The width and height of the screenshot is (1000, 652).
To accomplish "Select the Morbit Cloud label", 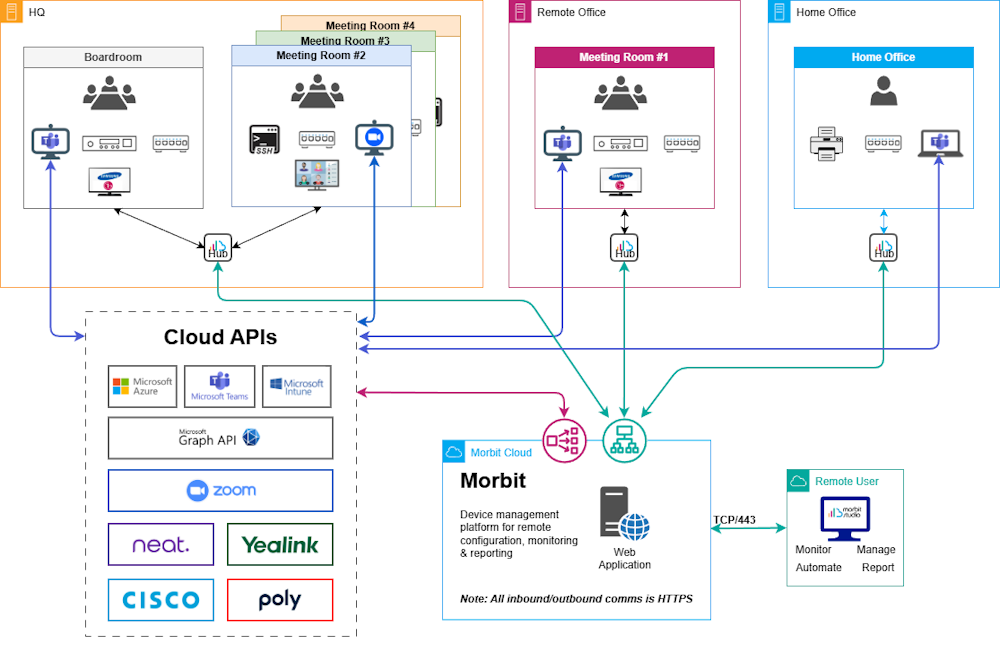I will click(501, 452).
